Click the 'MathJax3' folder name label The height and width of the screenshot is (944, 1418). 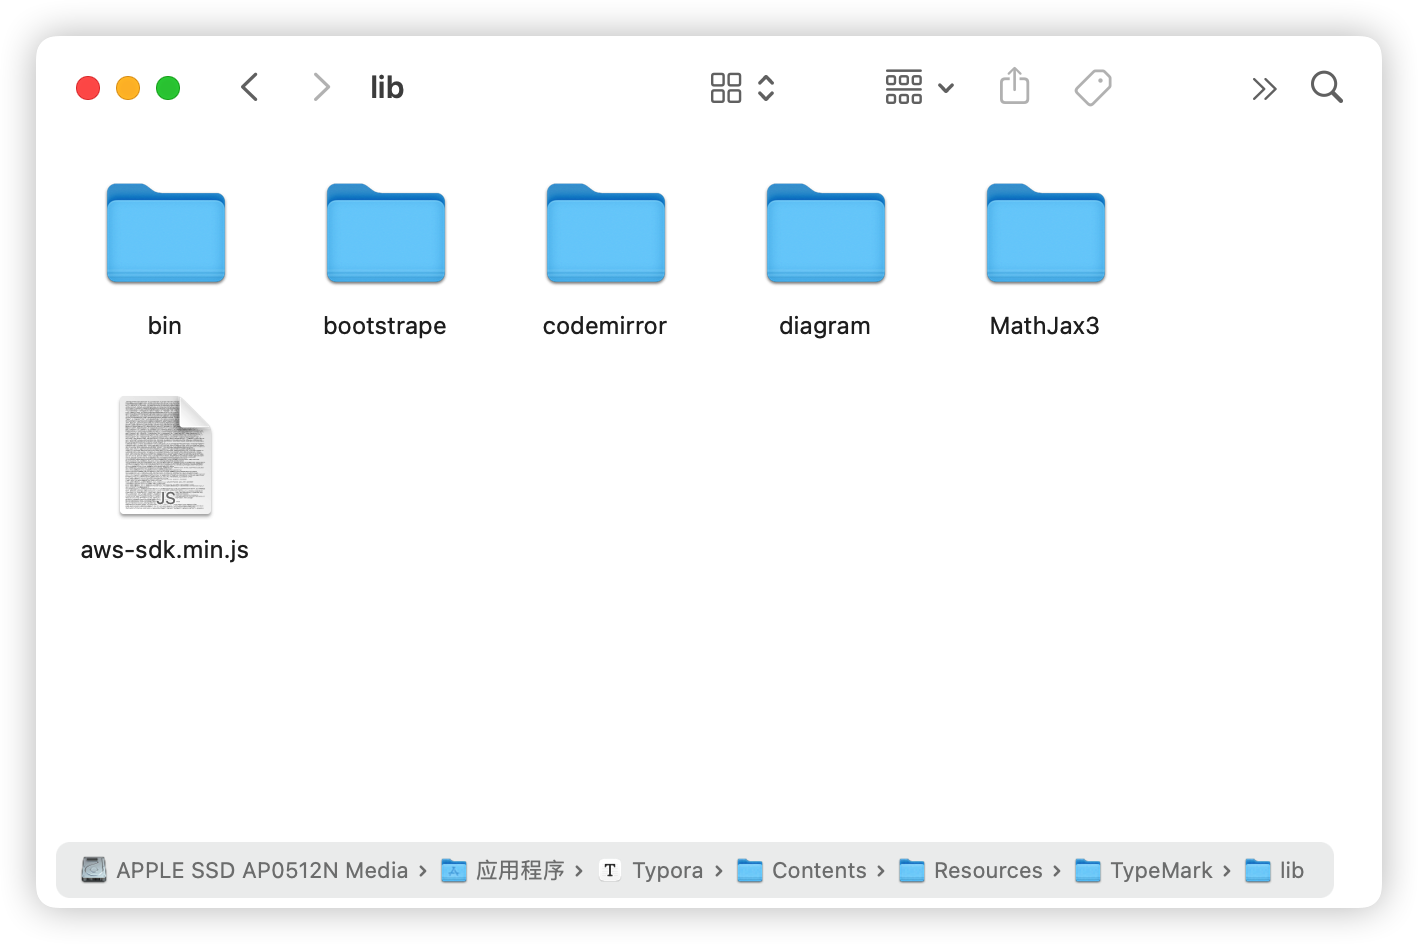1045,326
